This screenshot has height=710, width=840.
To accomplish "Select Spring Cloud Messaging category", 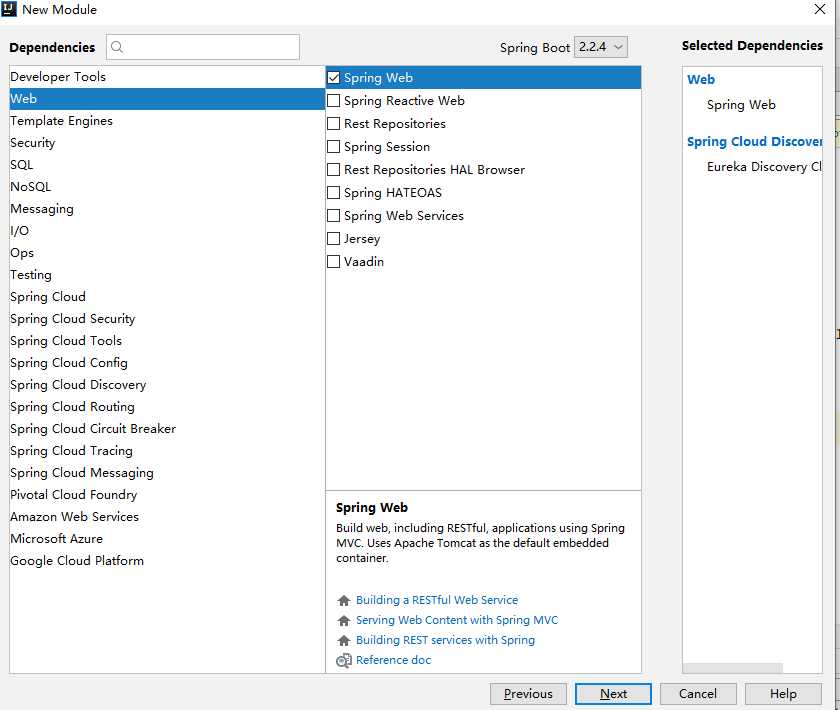I will (167, 472).
